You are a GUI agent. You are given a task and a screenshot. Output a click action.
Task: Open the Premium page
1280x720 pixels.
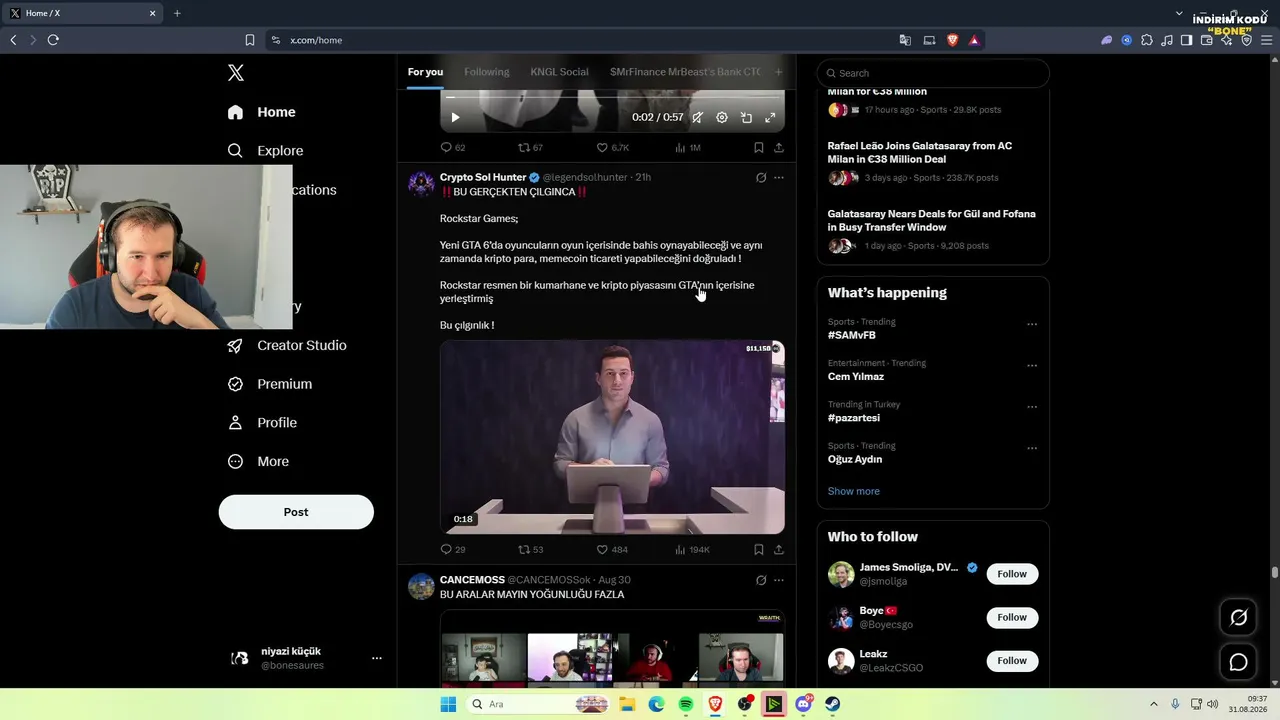click(269, 384)
